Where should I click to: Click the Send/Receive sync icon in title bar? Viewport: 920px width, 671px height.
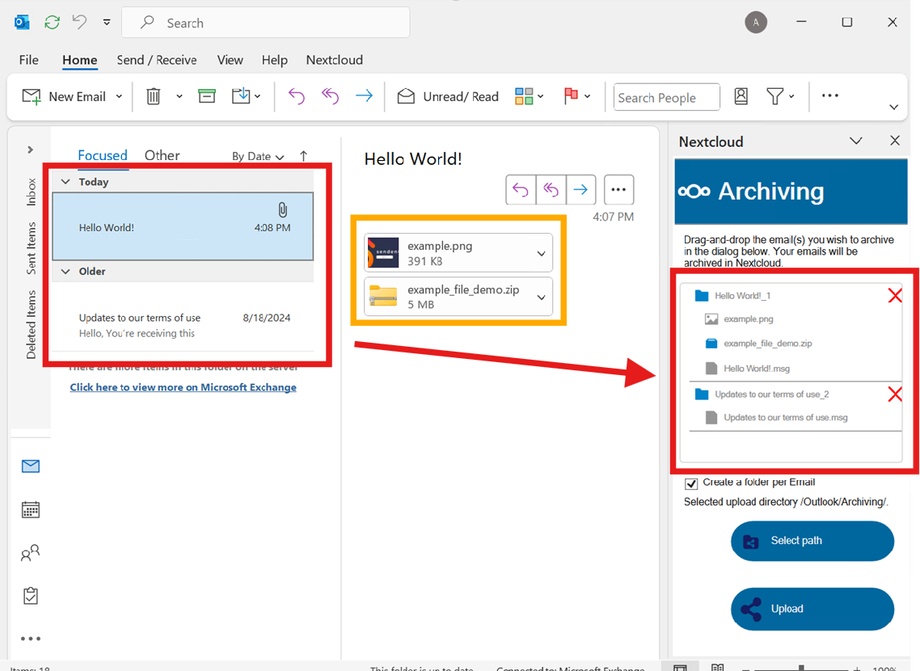[52, 22]
